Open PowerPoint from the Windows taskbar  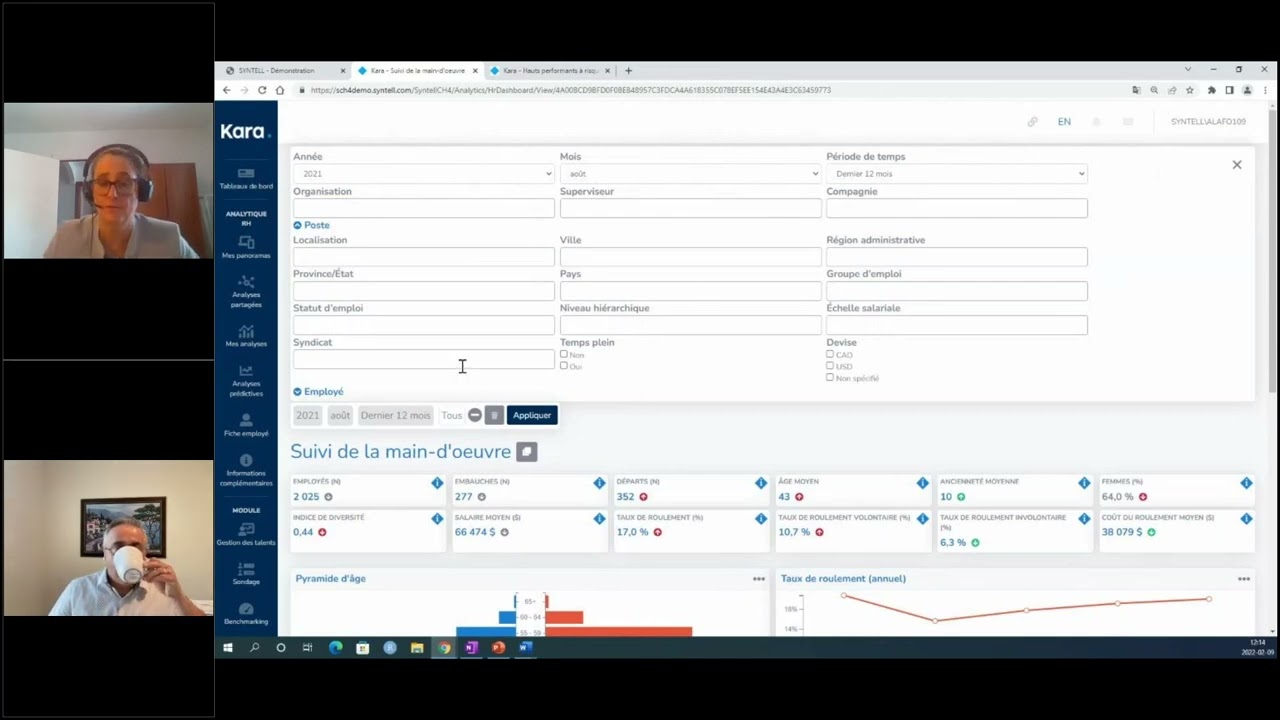tap(498, 647)
